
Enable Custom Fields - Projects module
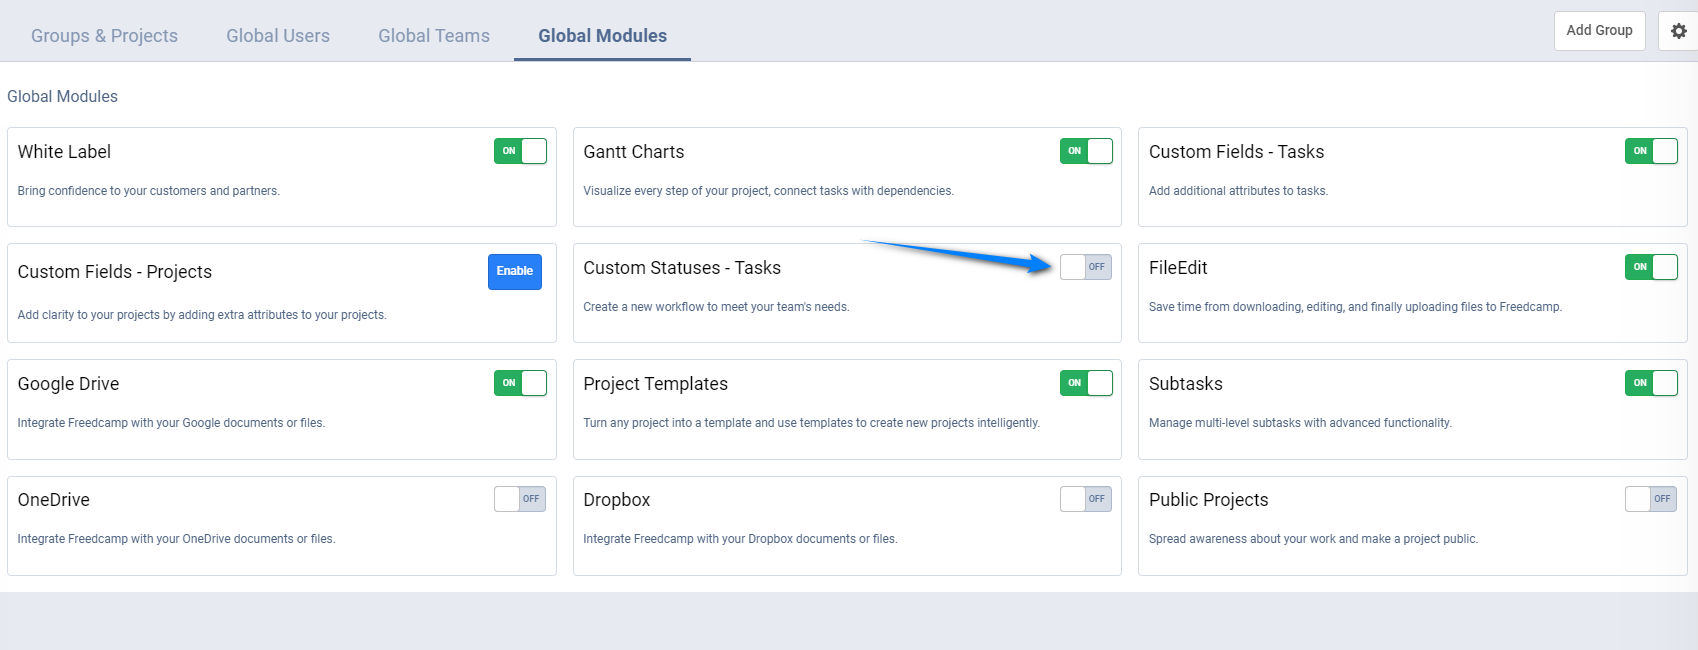(514, 271)
